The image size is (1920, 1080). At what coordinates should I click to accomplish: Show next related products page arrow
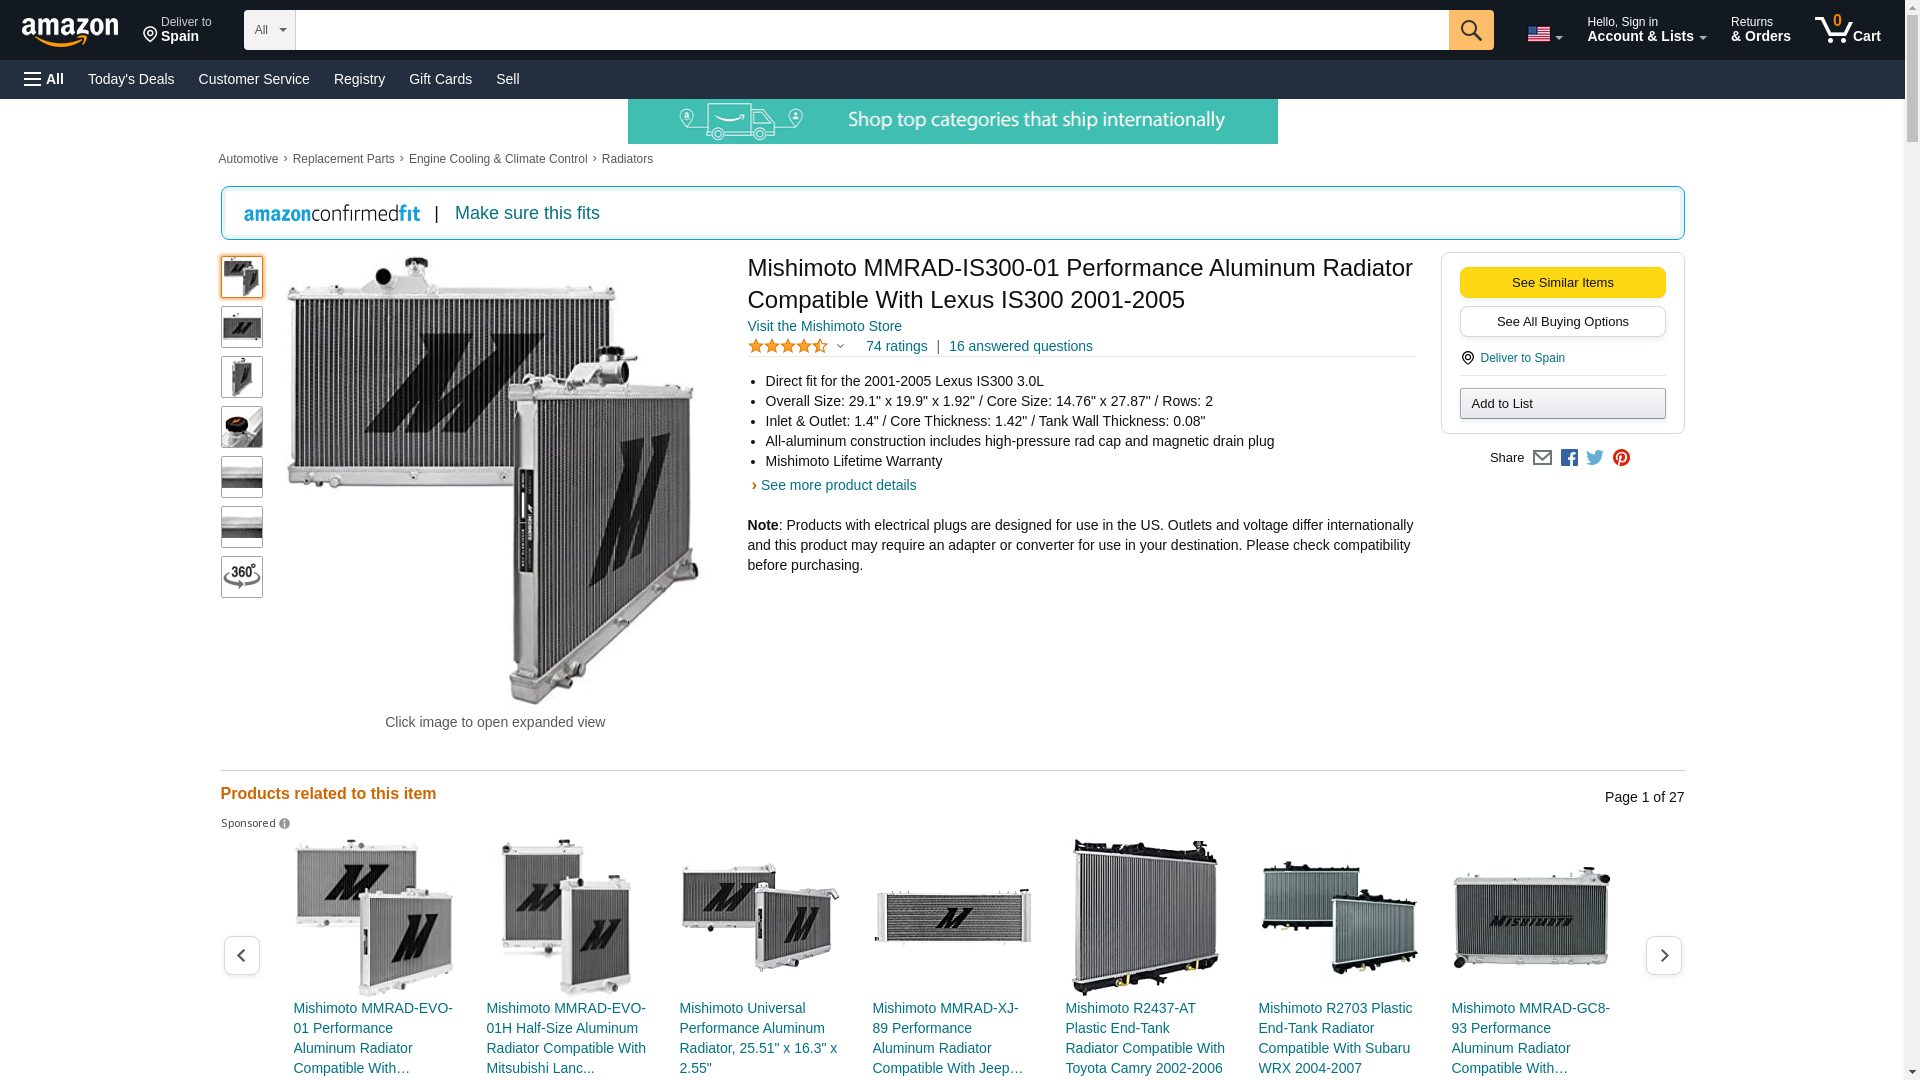coord(1663,956)
